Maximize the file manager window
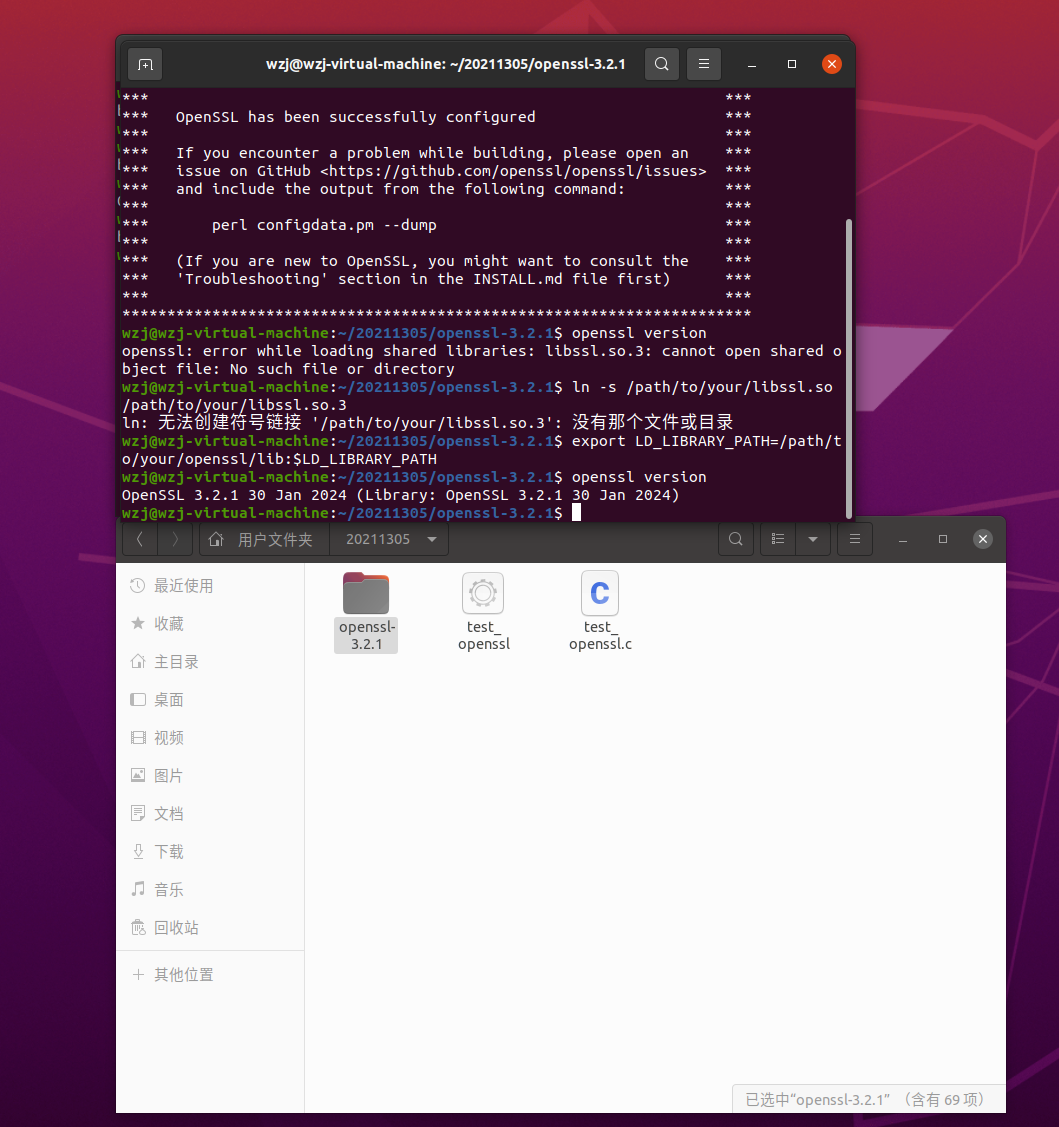1059x1127 pixels. click(x=943, y=539)
